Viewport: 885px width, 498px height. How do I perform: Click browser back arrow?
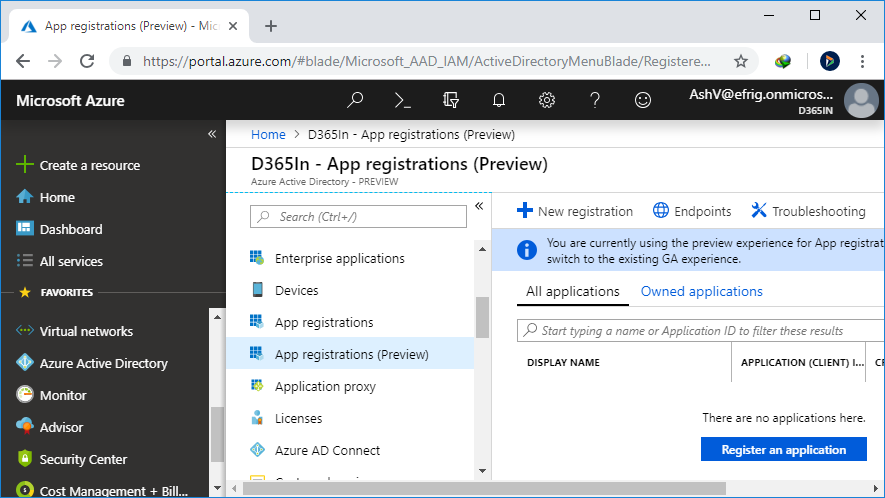(x=23, y=61)
